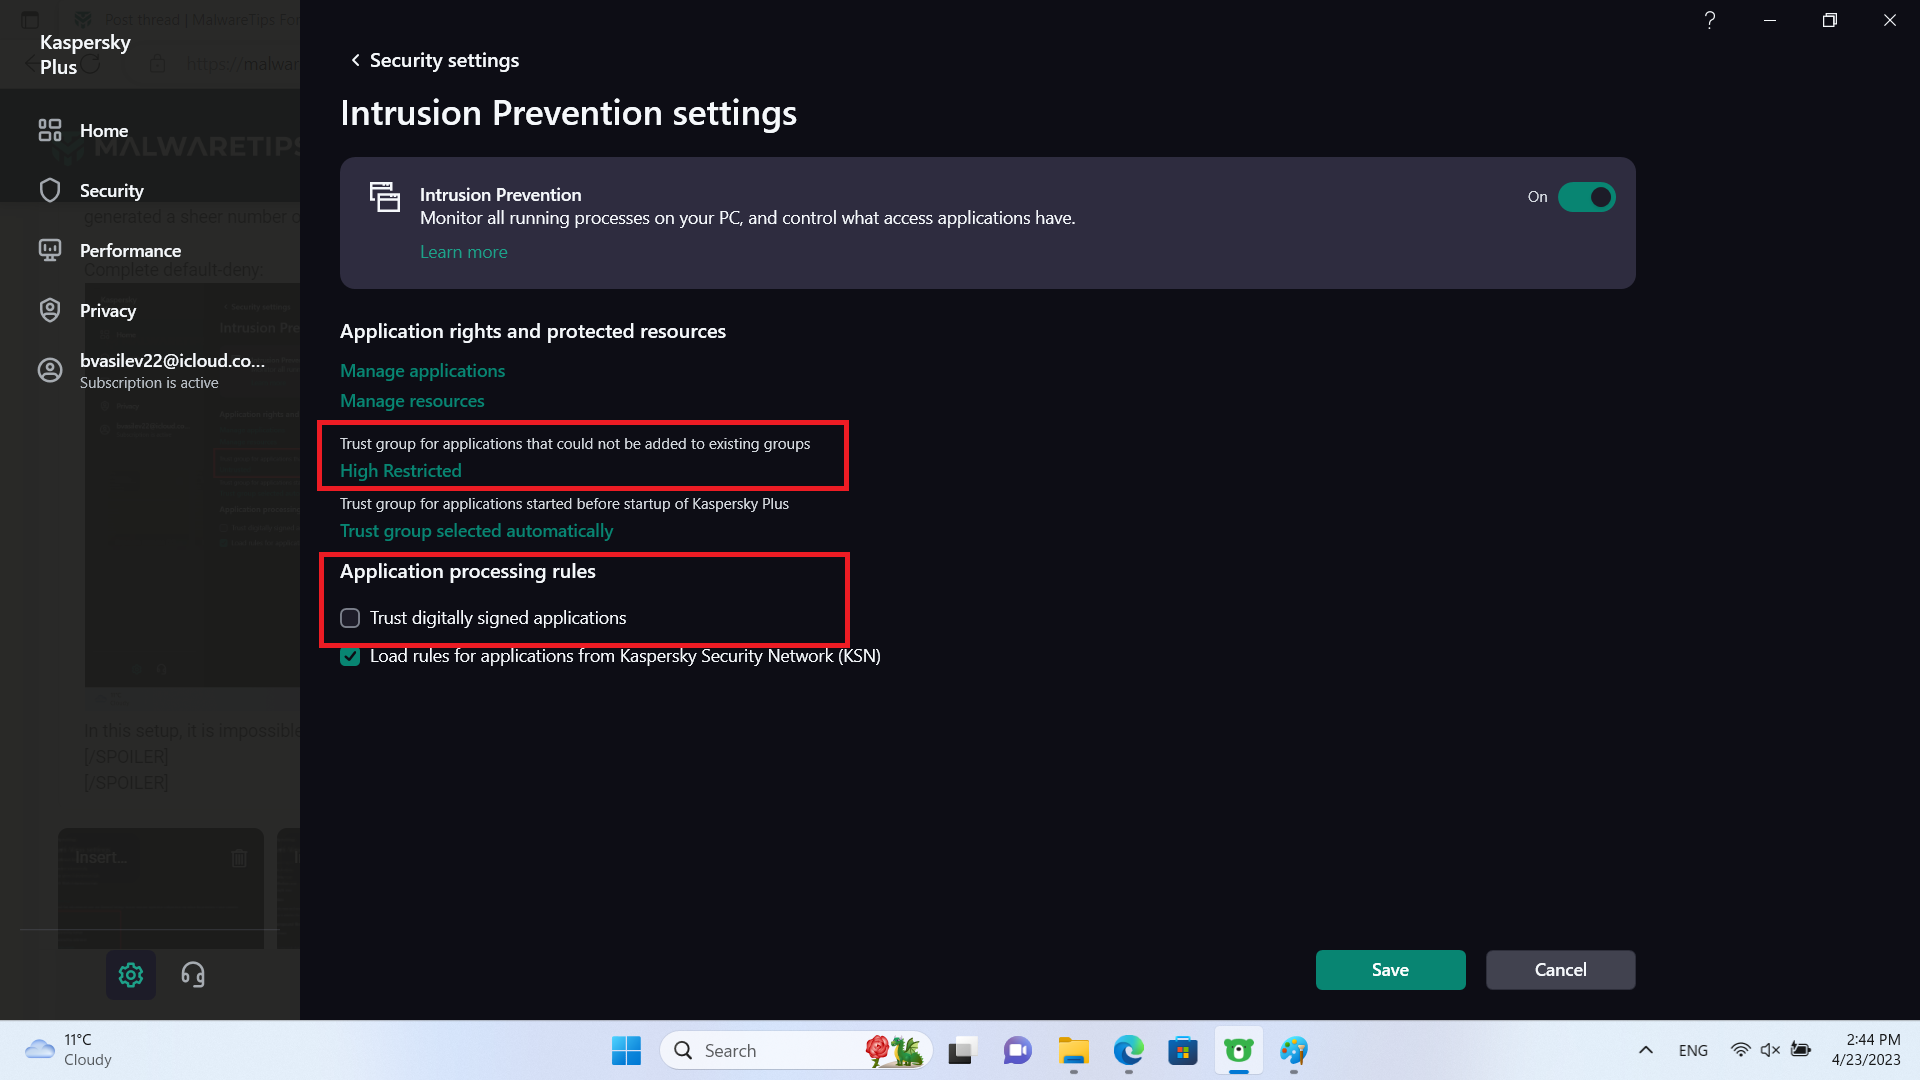
Task: Click the Save button
Action: (1390, 970)
